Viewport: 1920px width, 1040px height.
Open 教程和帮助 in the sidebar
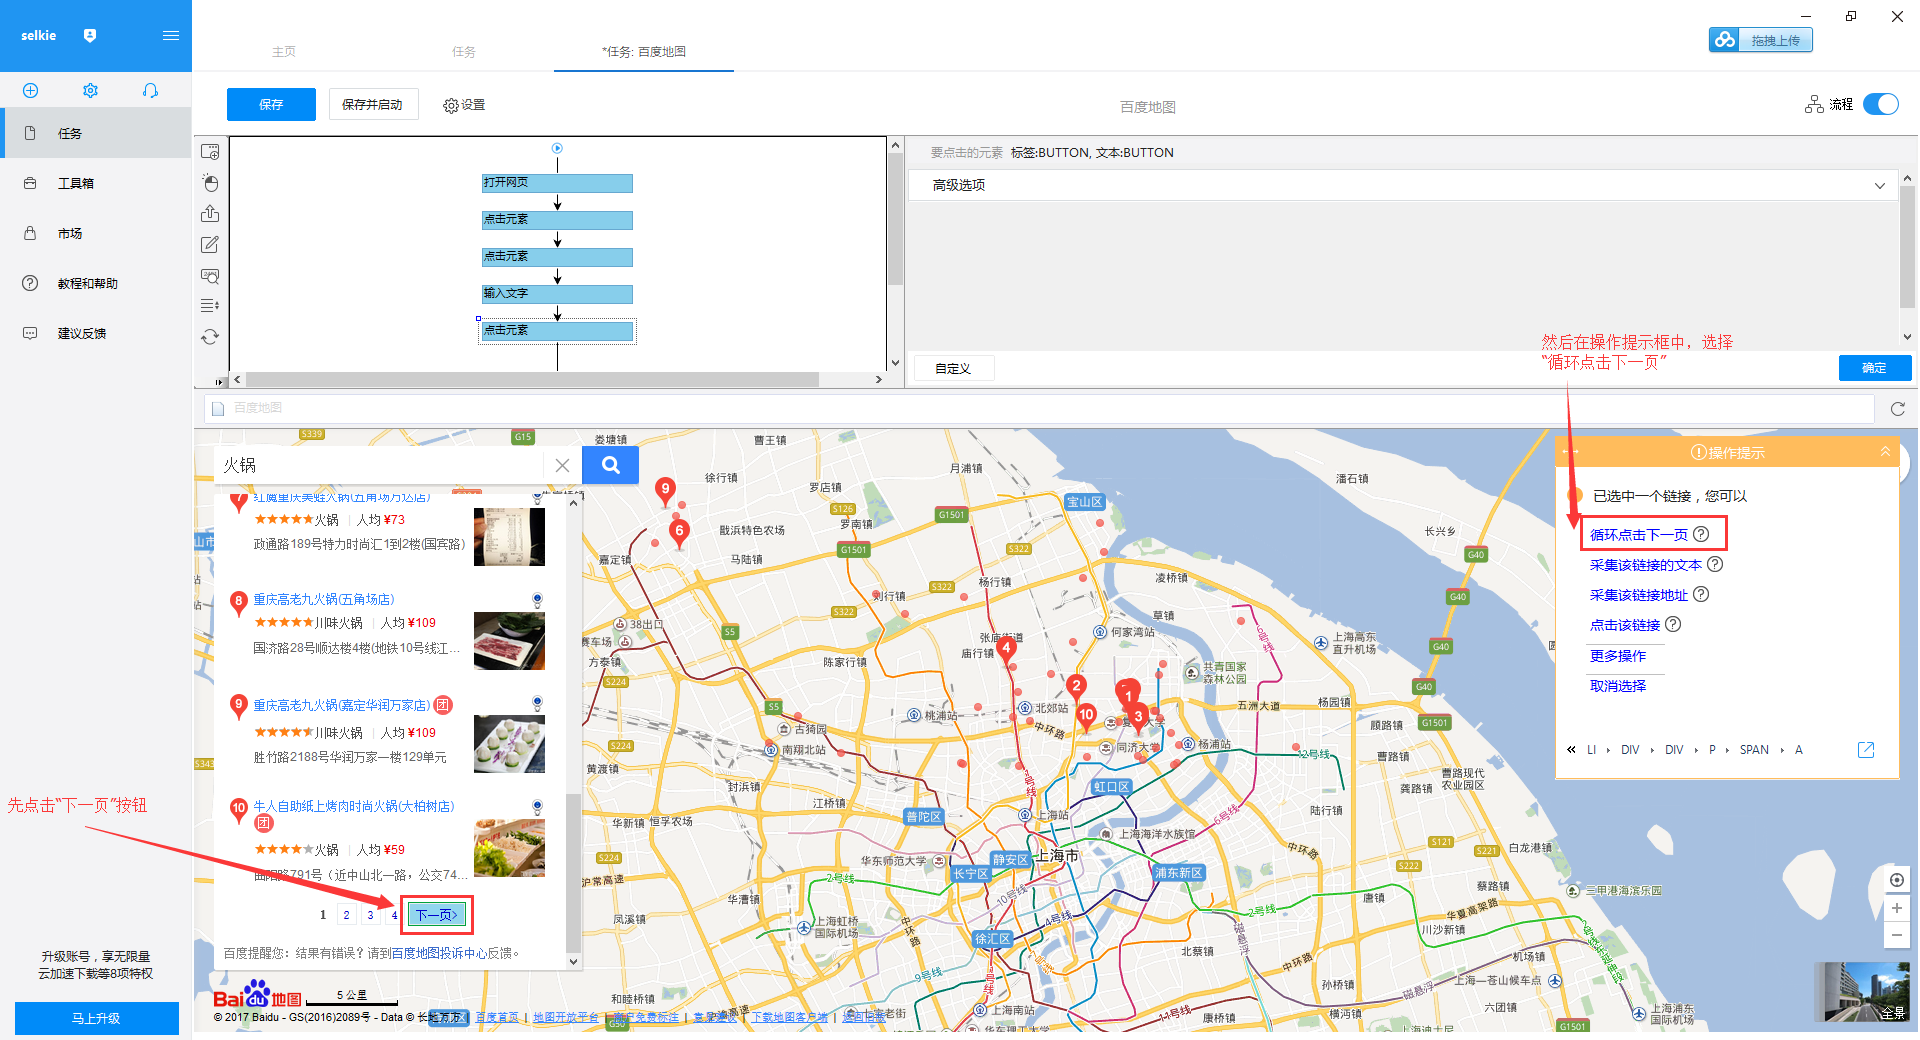(96, 283)
